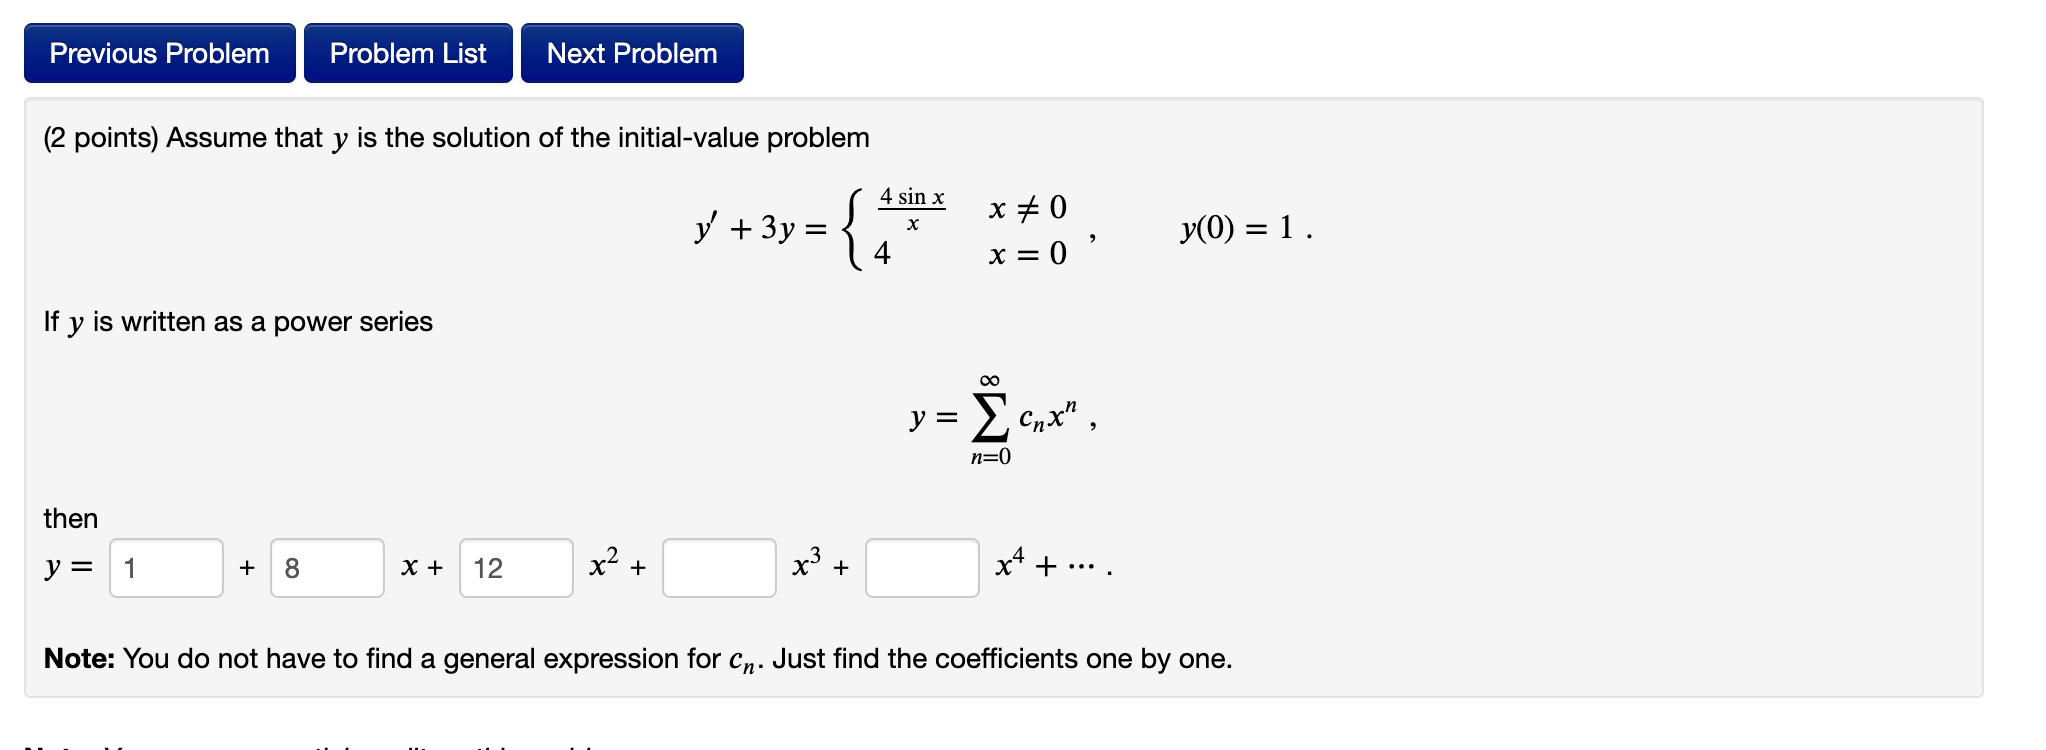Click the problem statement text area

point(455,138)
